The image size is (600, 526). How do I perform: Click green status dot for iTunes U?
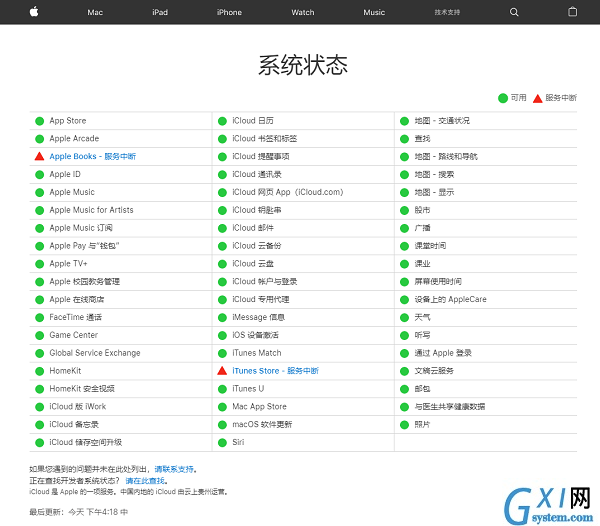tap(222, 389)
